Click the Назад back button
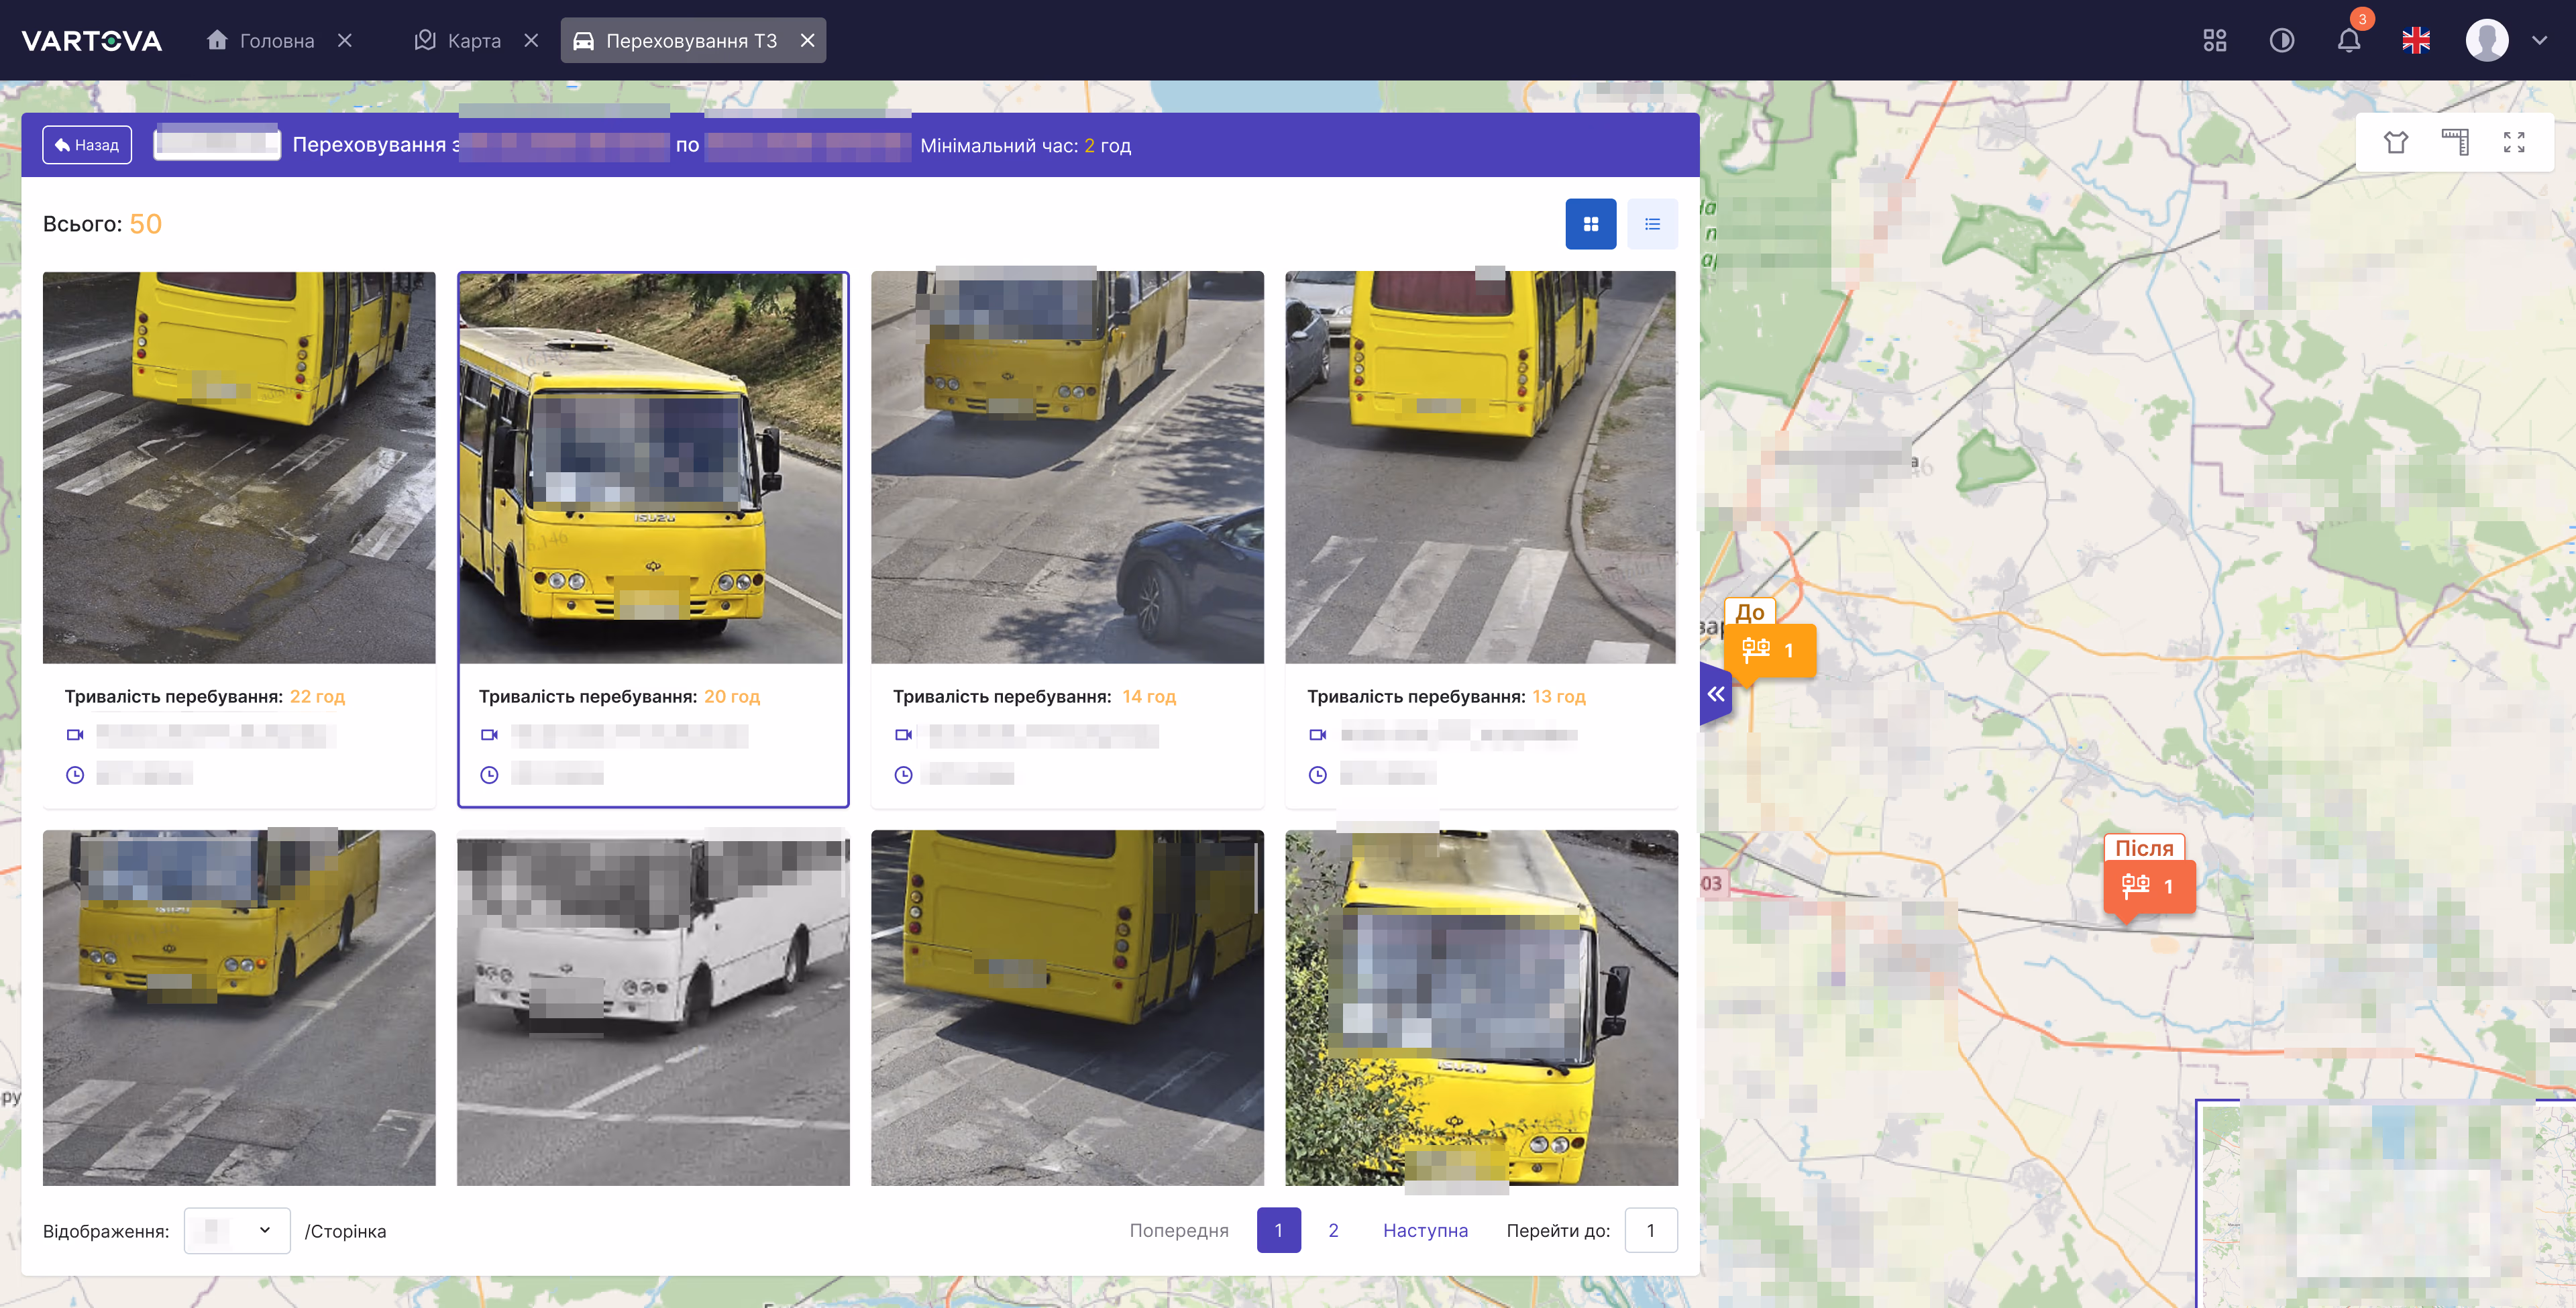Image resolution: width=2576 pixels, height=1308 pixels. click(x=87, y=145)
